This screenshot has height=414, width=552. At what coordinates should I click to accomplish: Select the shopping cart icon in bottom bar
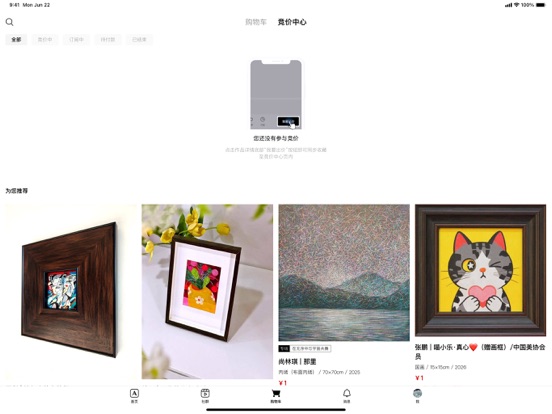pos(276,396)
